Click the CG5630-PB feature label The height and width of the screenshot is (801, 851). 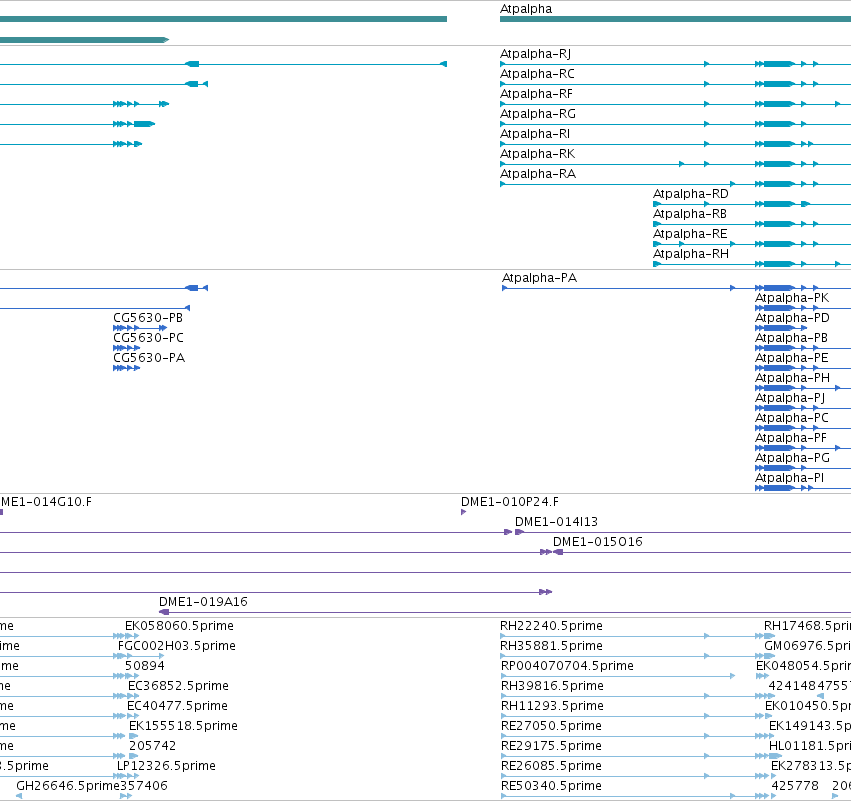pos(148,319)
